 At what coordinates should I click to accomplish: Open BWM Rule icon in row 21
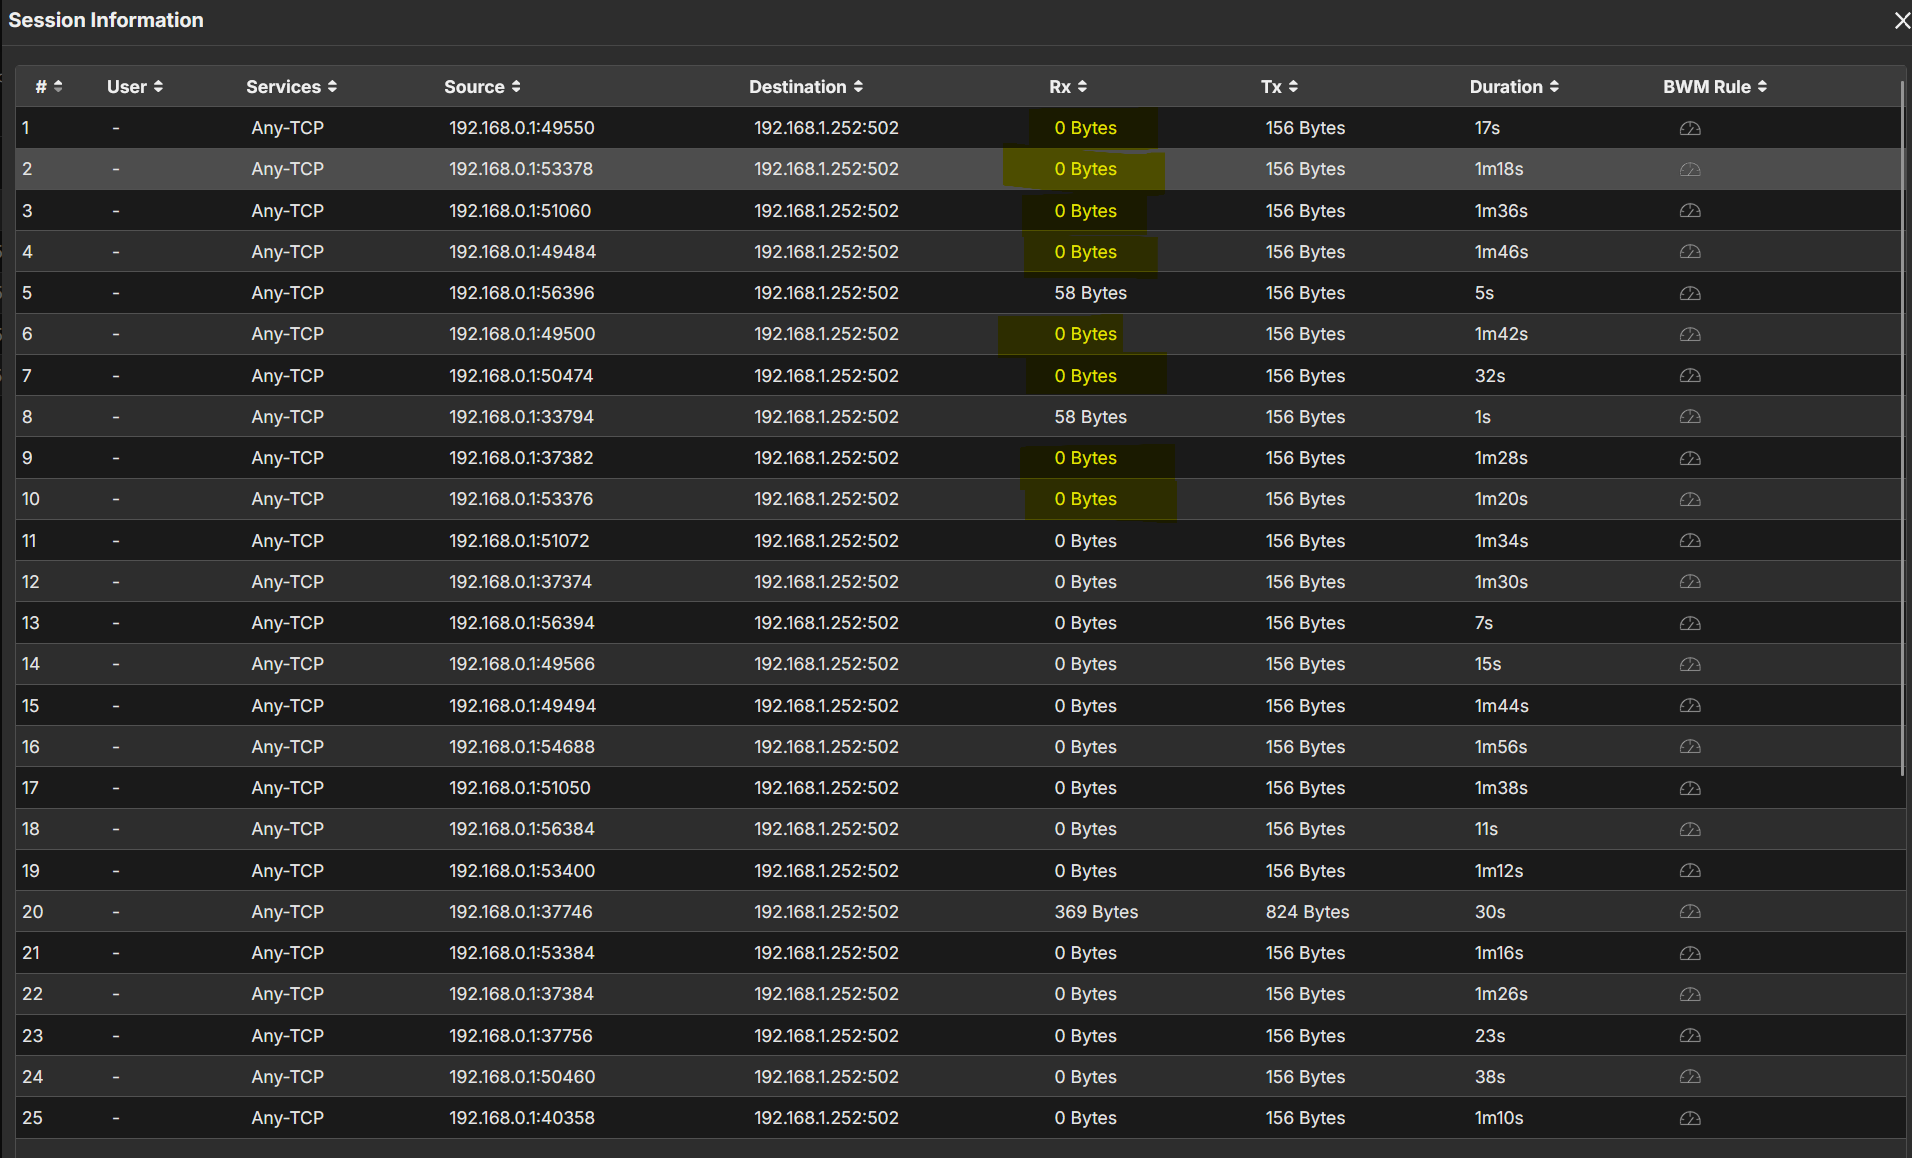point(1690,953)
